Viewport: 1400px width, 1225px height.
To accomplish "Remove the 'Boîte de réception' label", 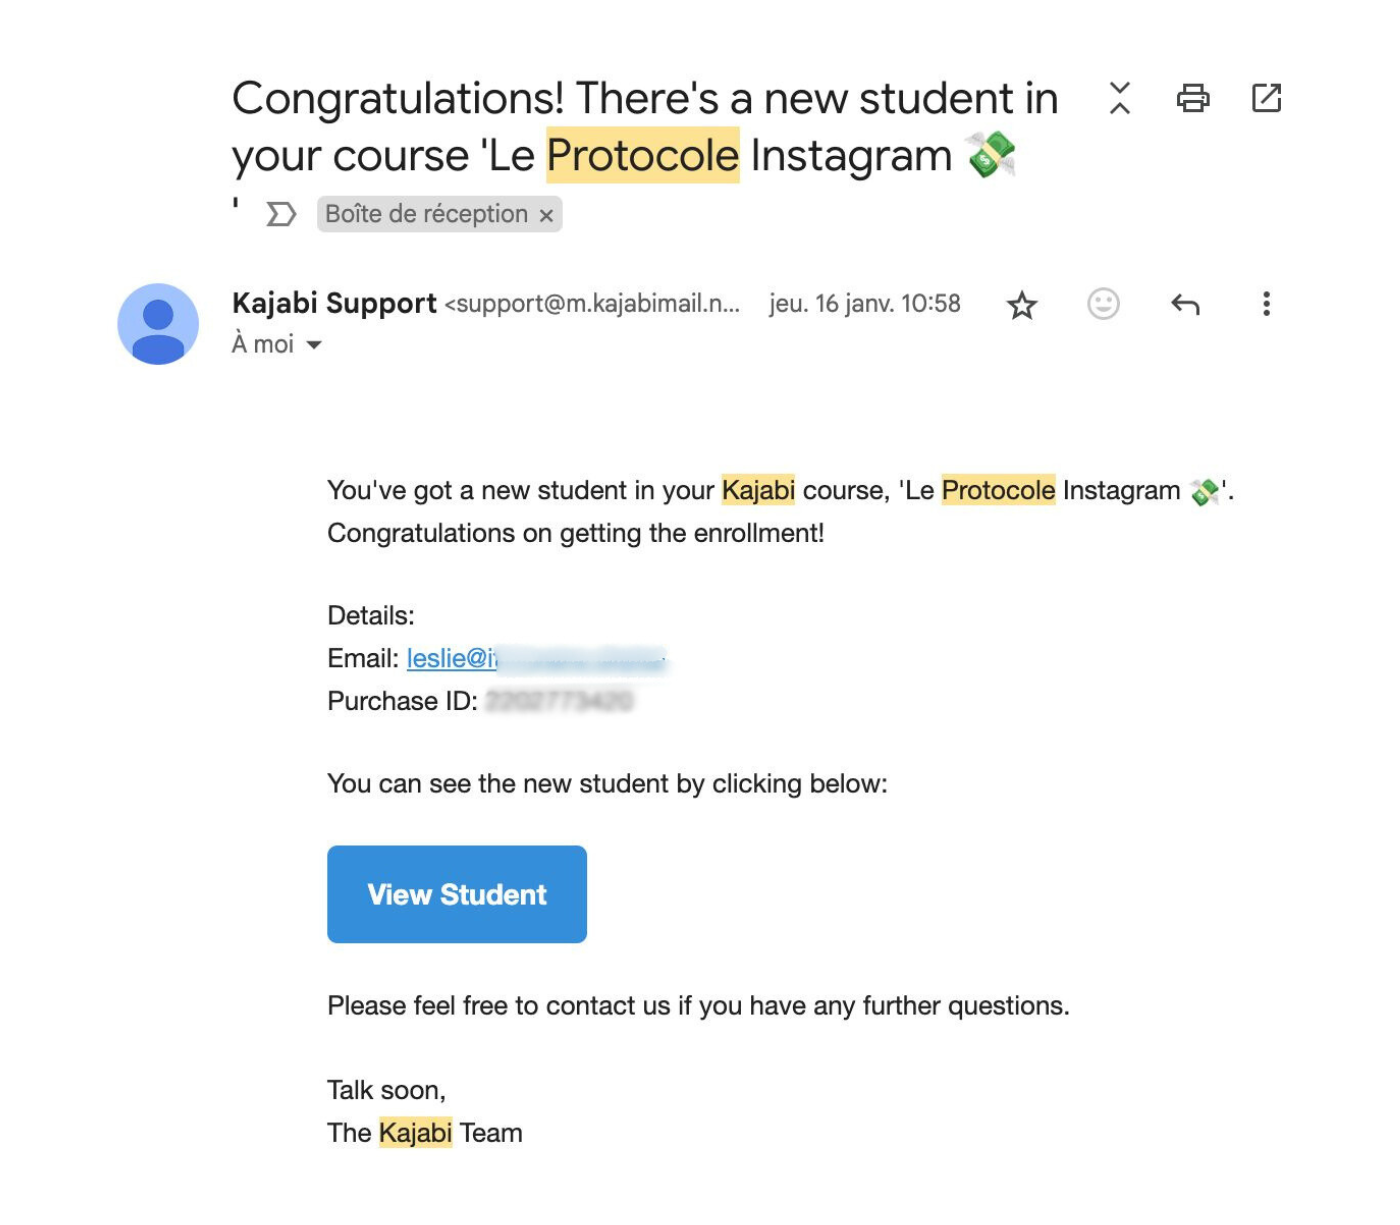I will pos(546,215).
